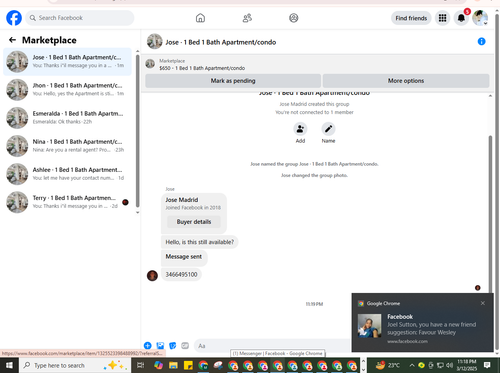Click the conversation info icon
The image size is (500, 373).
pyautogui.click(x=481, y=41)
